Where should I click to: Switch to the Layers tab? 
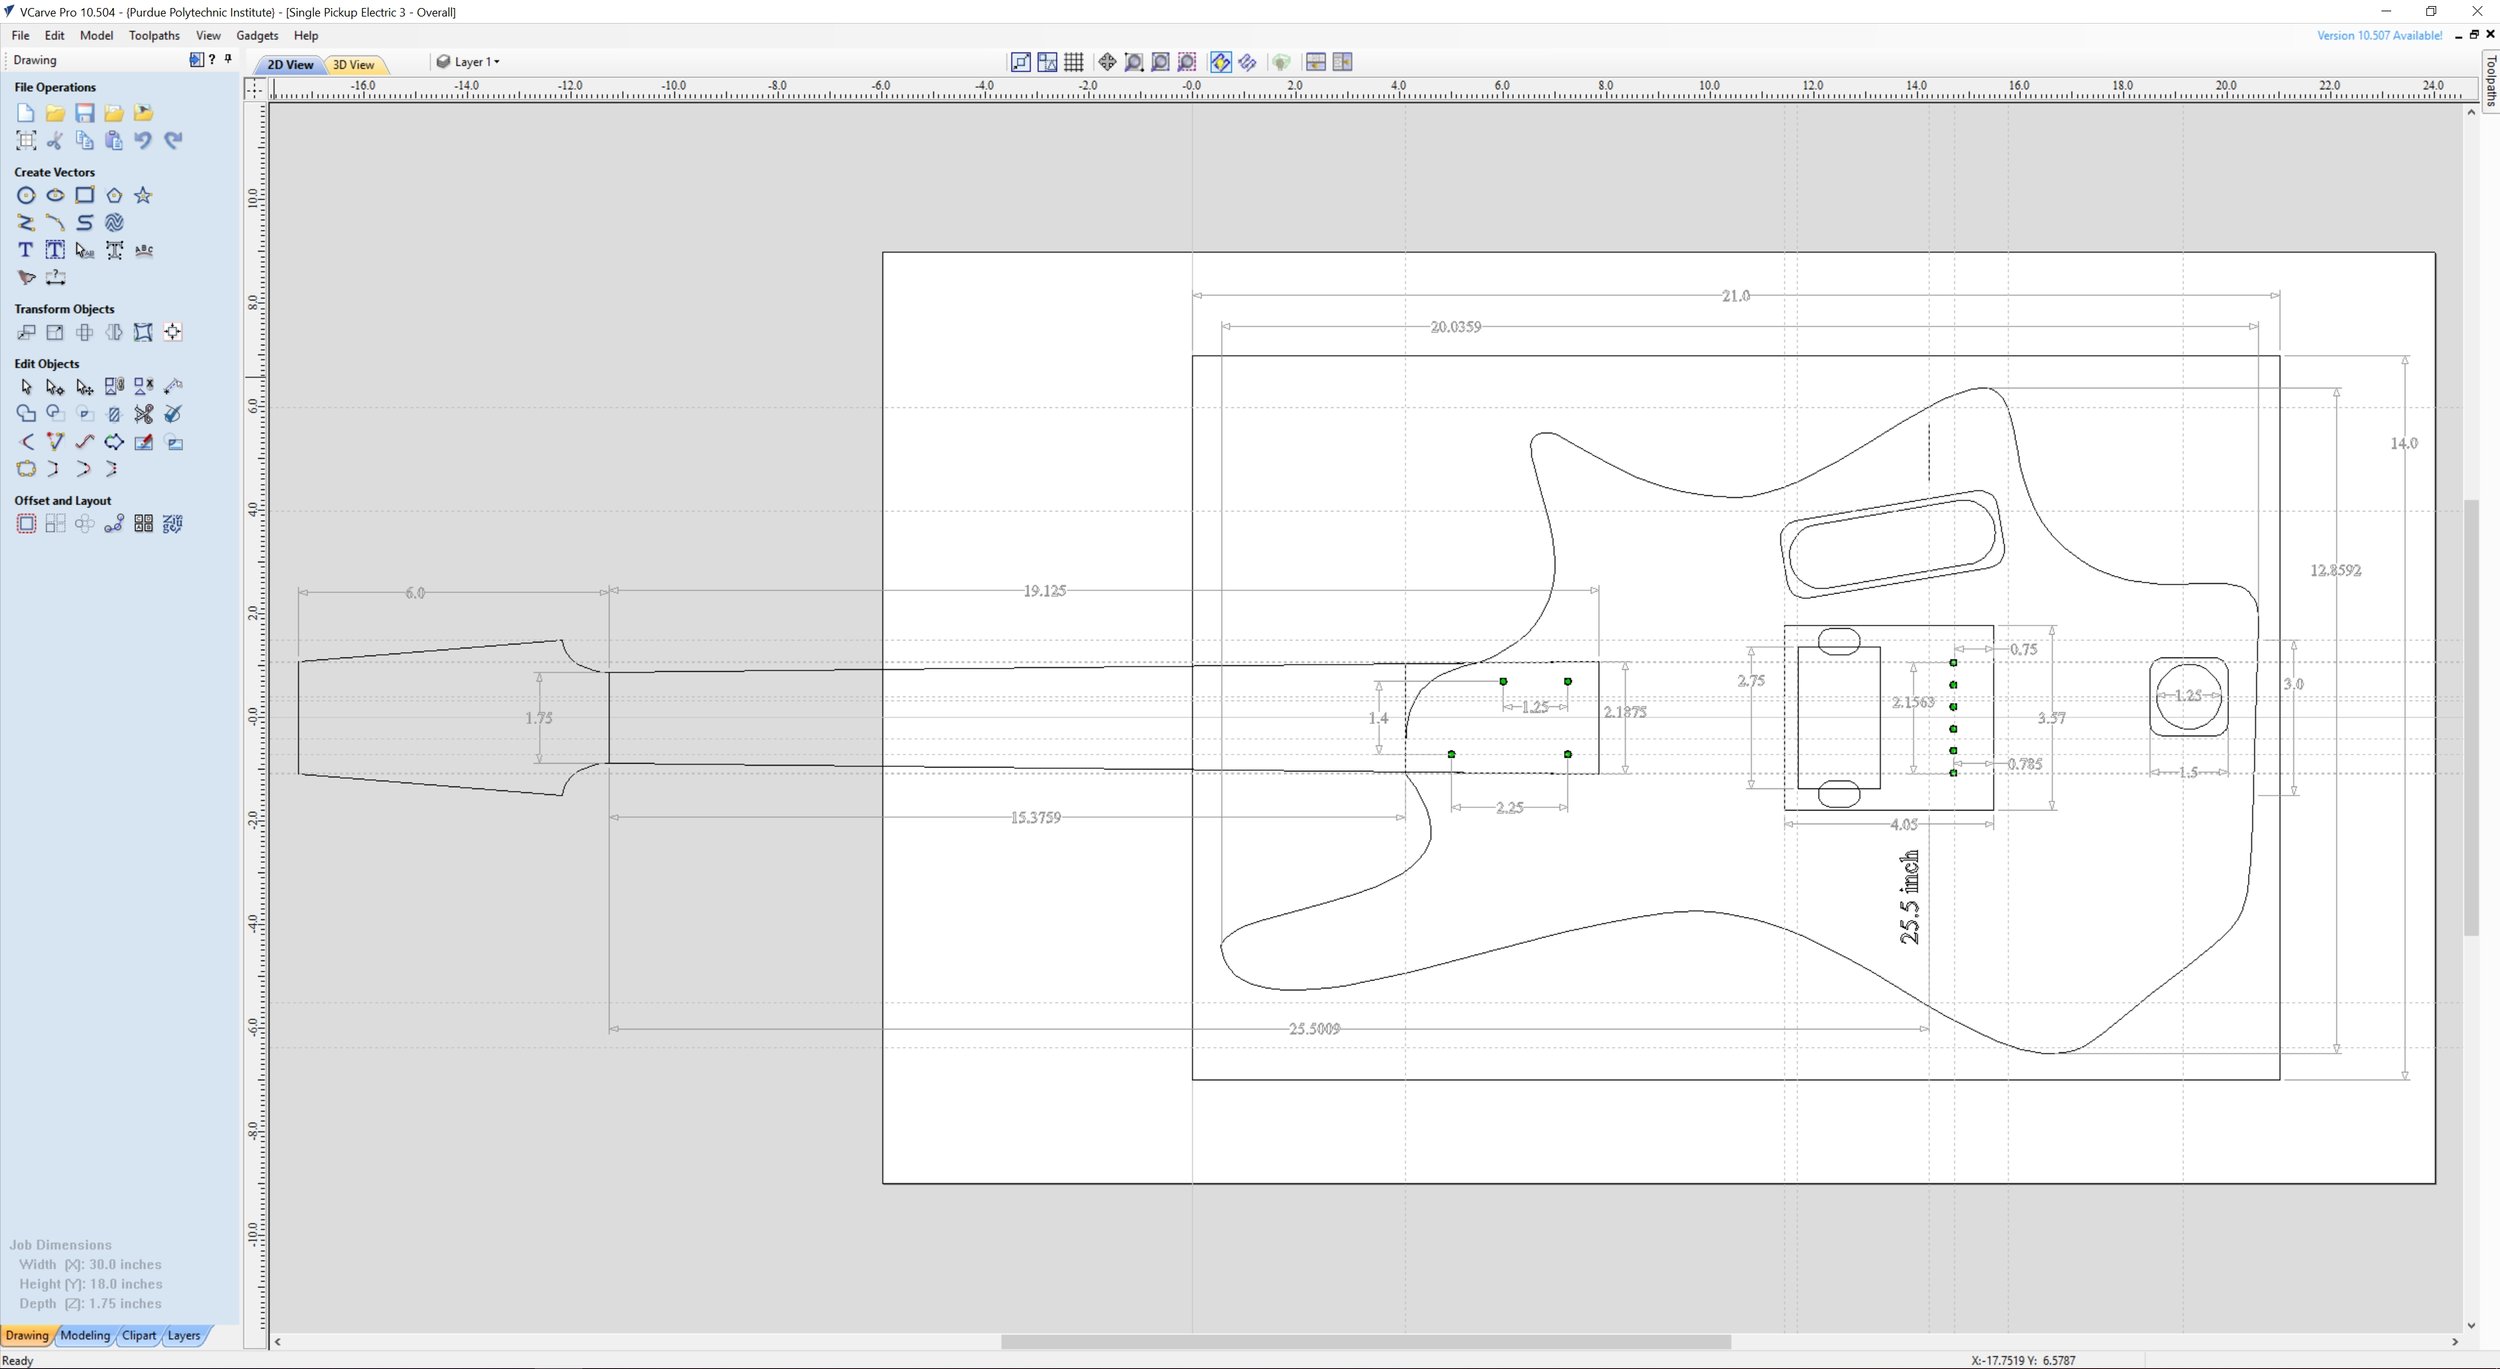(x=184, y=1336)
